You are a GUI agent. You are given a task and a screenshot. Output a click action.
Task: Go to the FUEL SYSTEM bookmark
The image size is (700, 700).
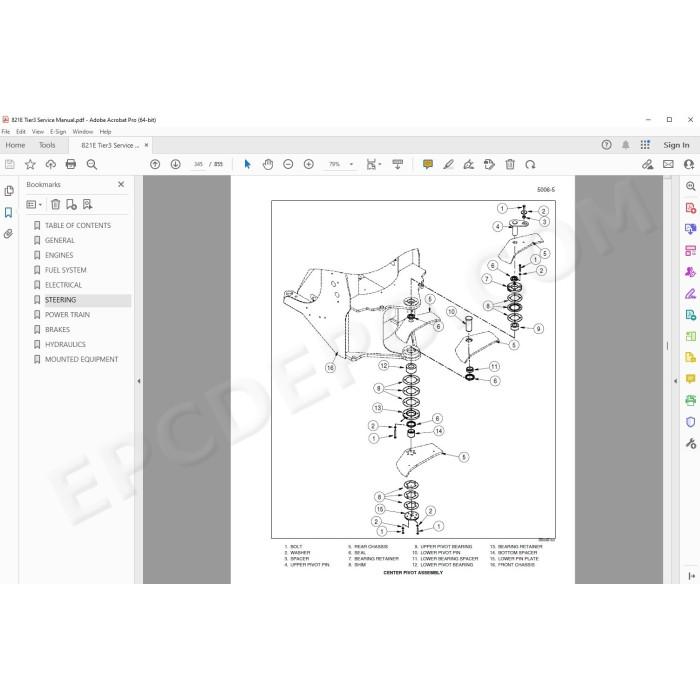click(66, 270)
